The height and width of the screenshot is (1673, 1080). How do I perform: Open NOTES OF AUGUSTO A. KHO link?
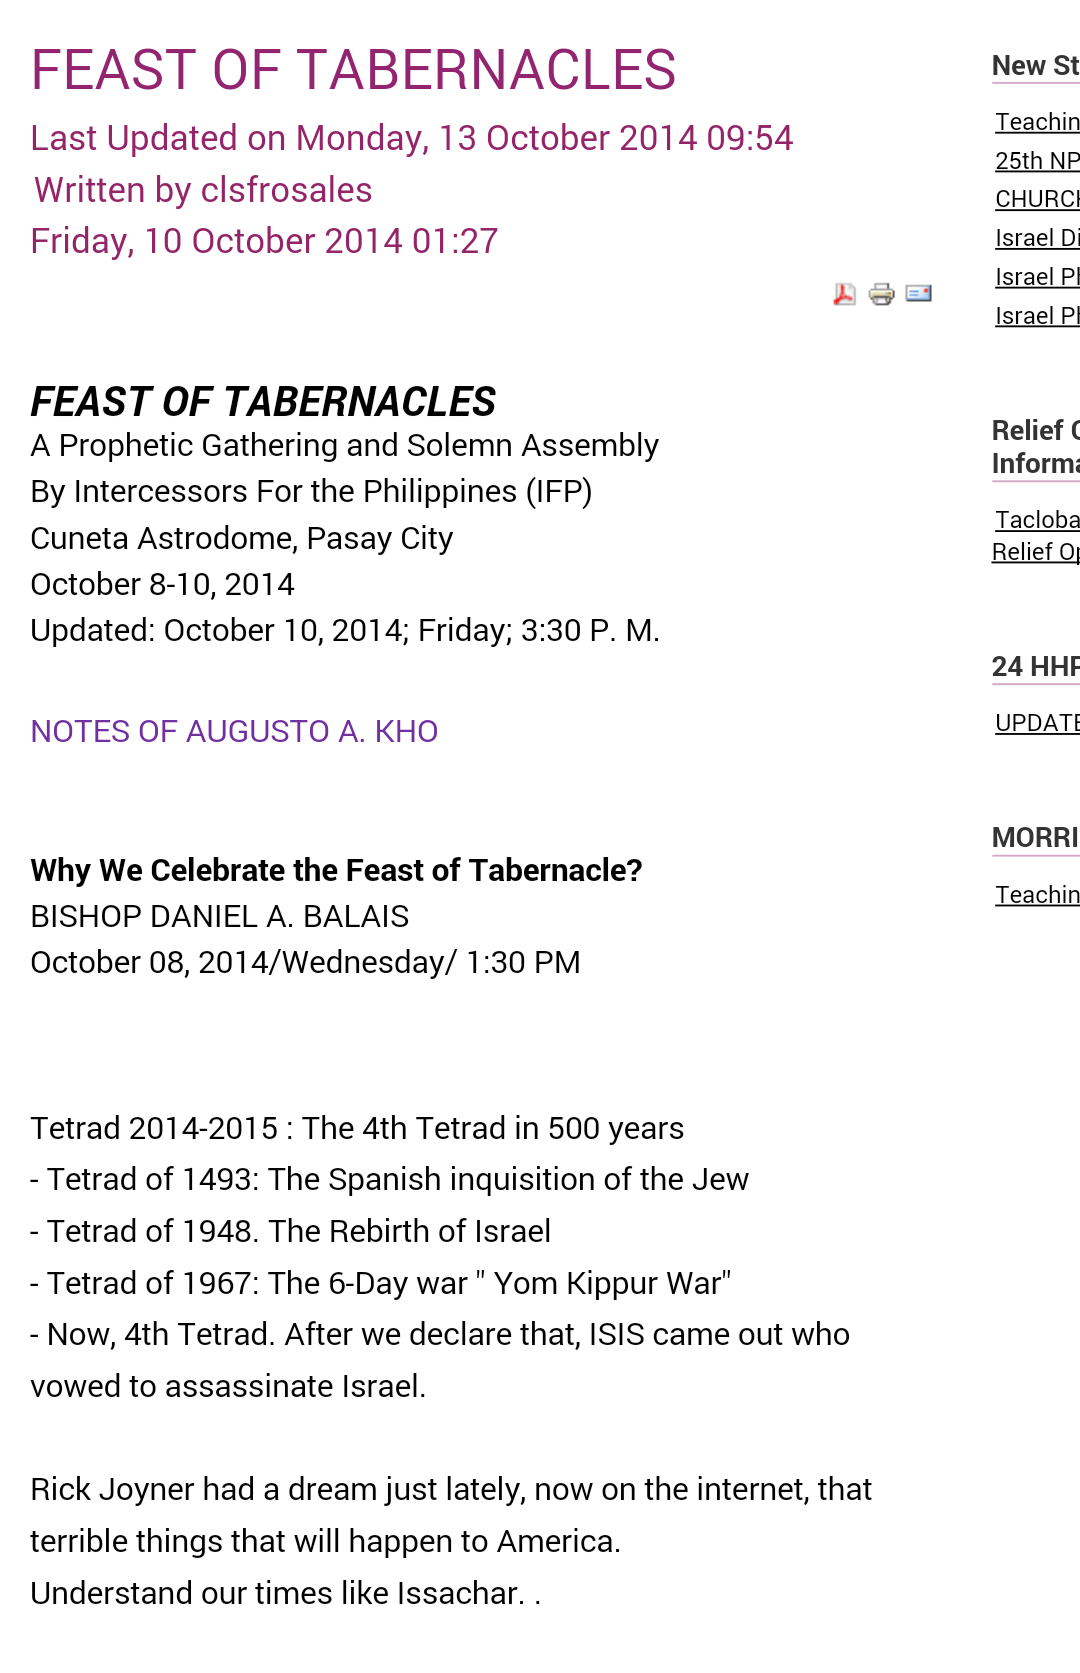(x=234, y=732)
